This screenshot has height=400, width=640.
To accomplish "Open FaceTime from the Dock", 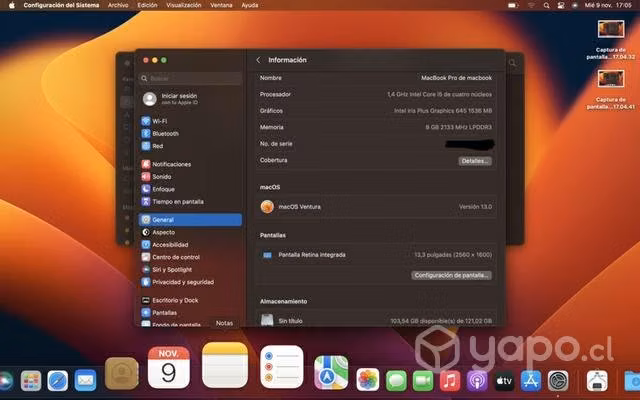I will 423,381.
